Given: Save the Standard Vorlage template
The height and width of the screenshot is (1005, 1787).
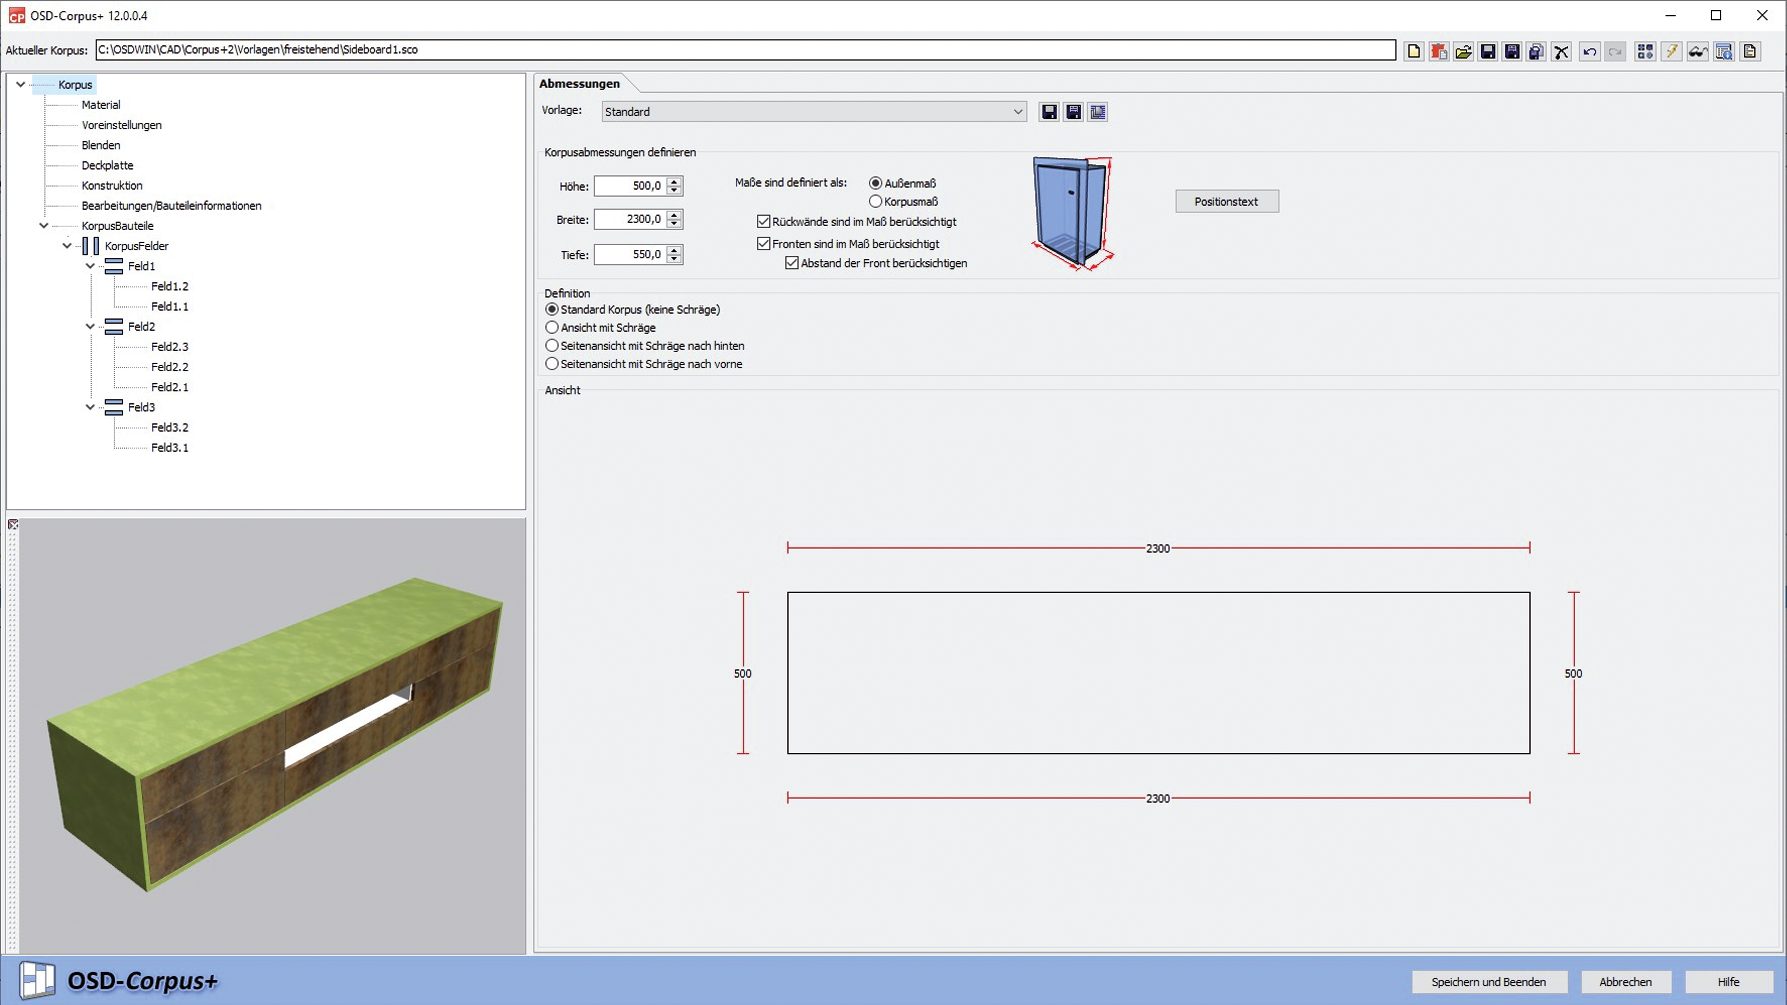Looking at the screenshot, I should click(x=1048, y=111).
